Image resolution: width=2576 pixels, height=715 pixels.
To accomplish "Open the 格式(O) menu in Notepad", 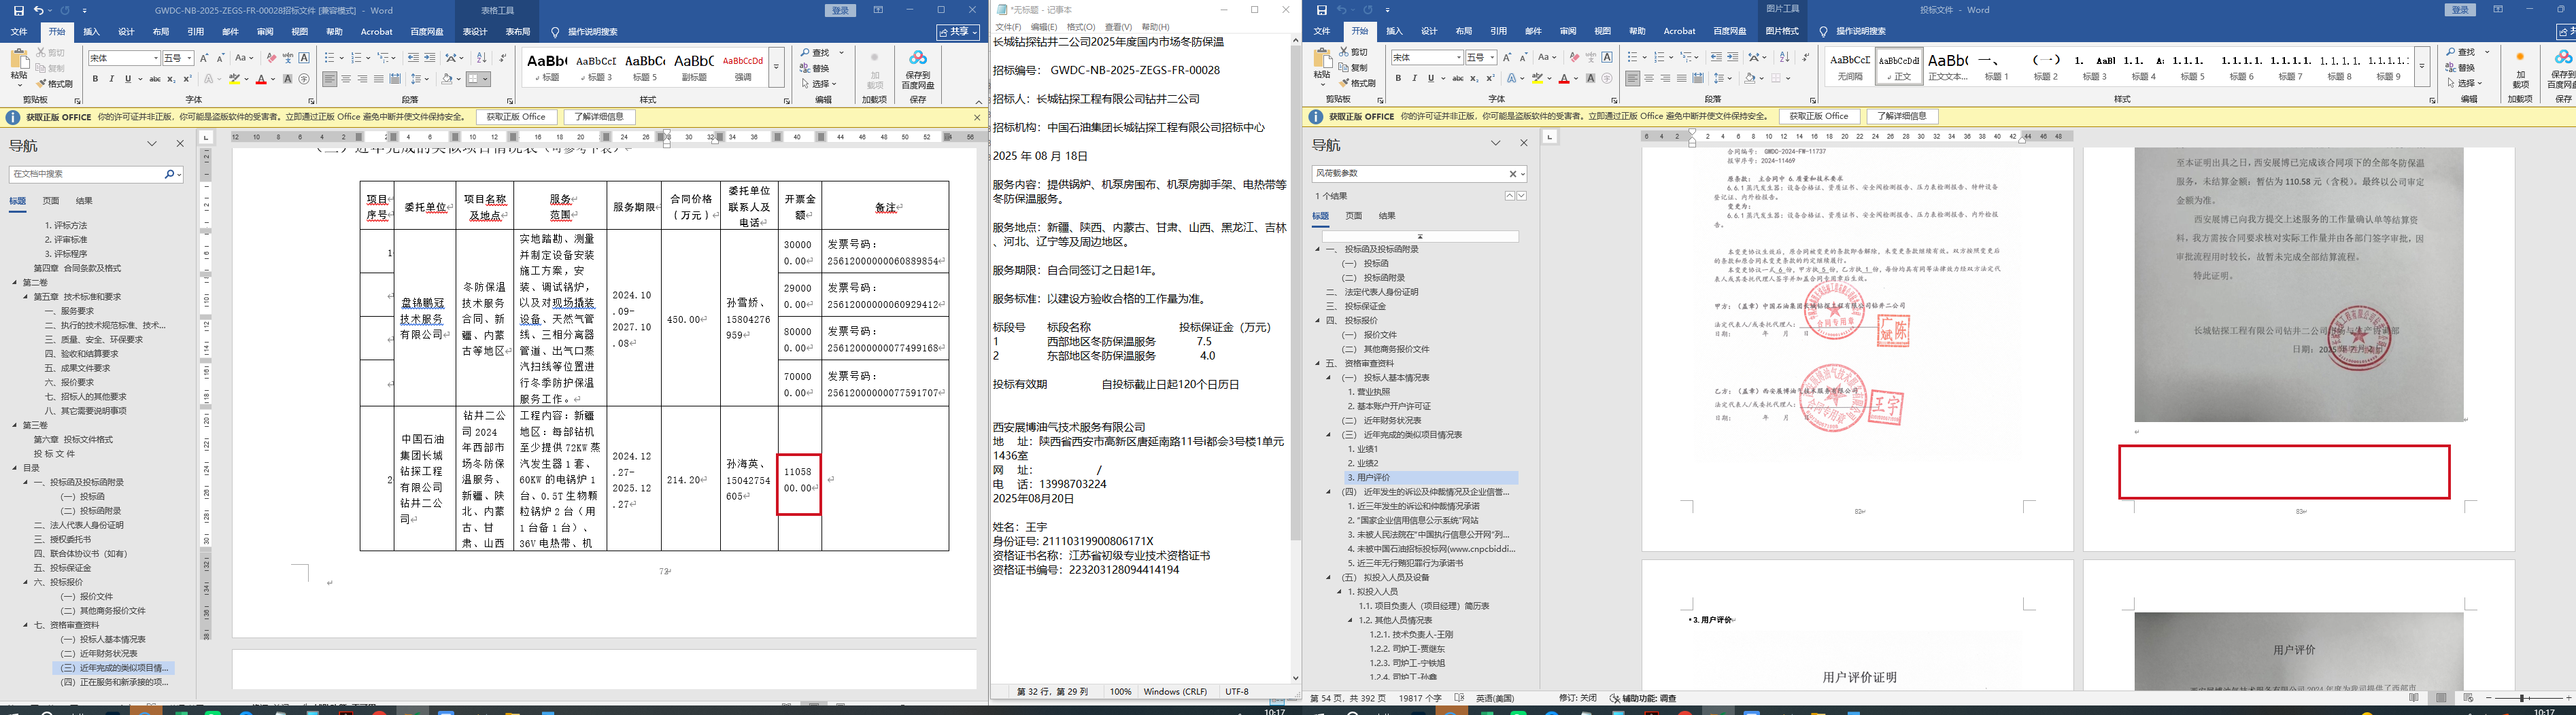I will point(1081,27).
